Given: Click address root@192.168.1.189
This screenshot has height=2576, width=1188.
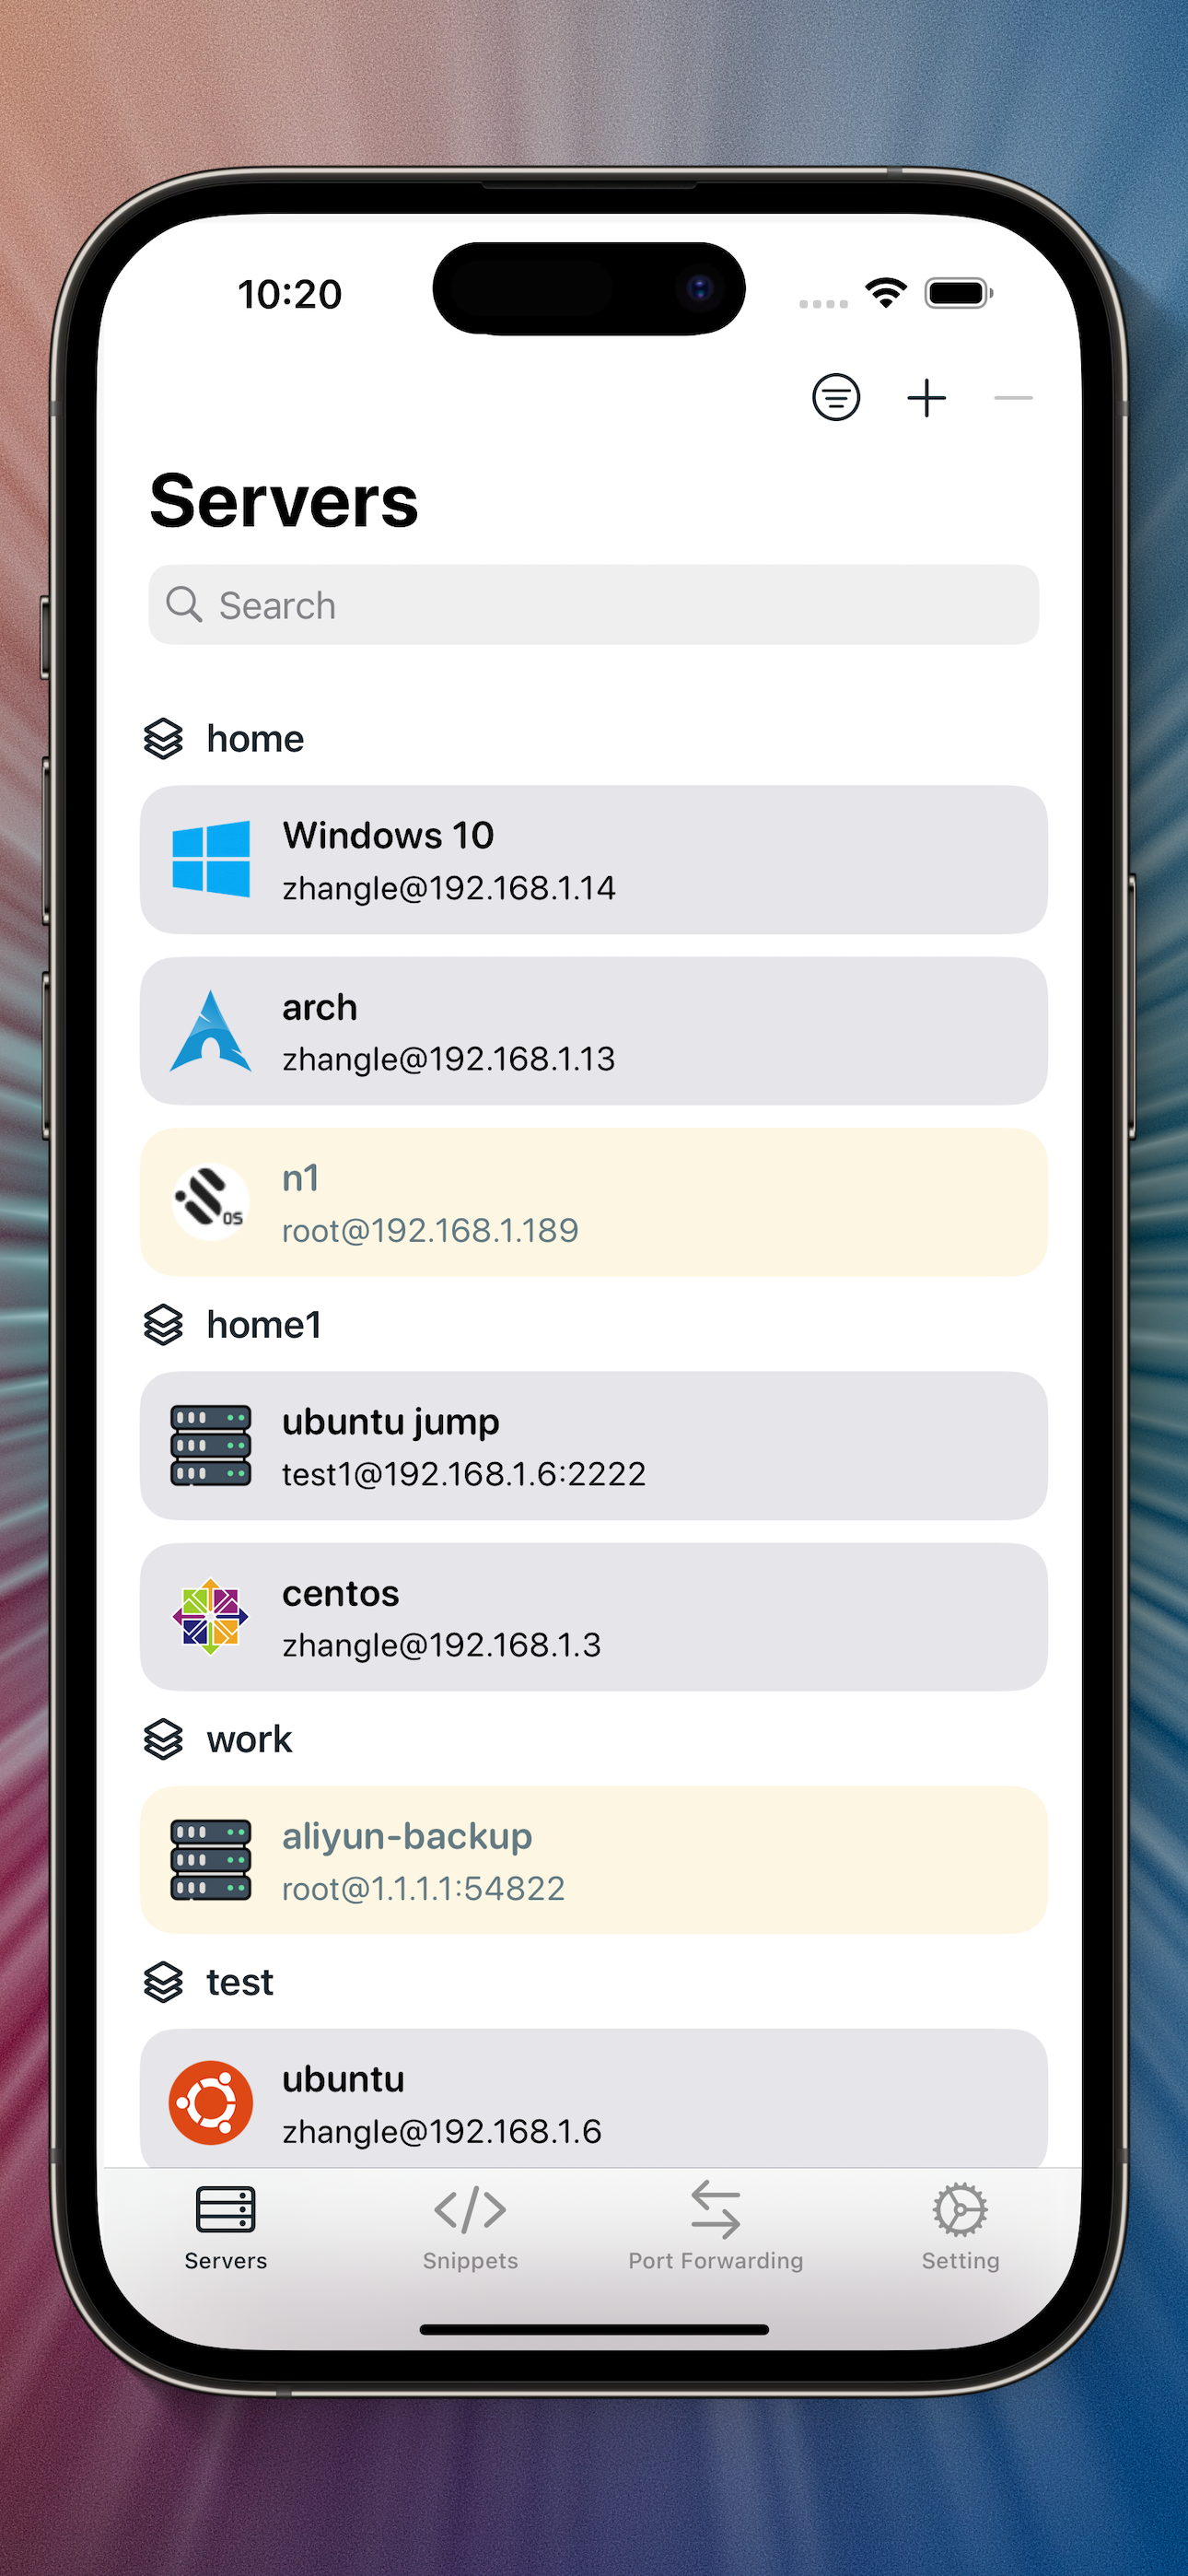Looking at the screenshot, I should [430, 1230].
